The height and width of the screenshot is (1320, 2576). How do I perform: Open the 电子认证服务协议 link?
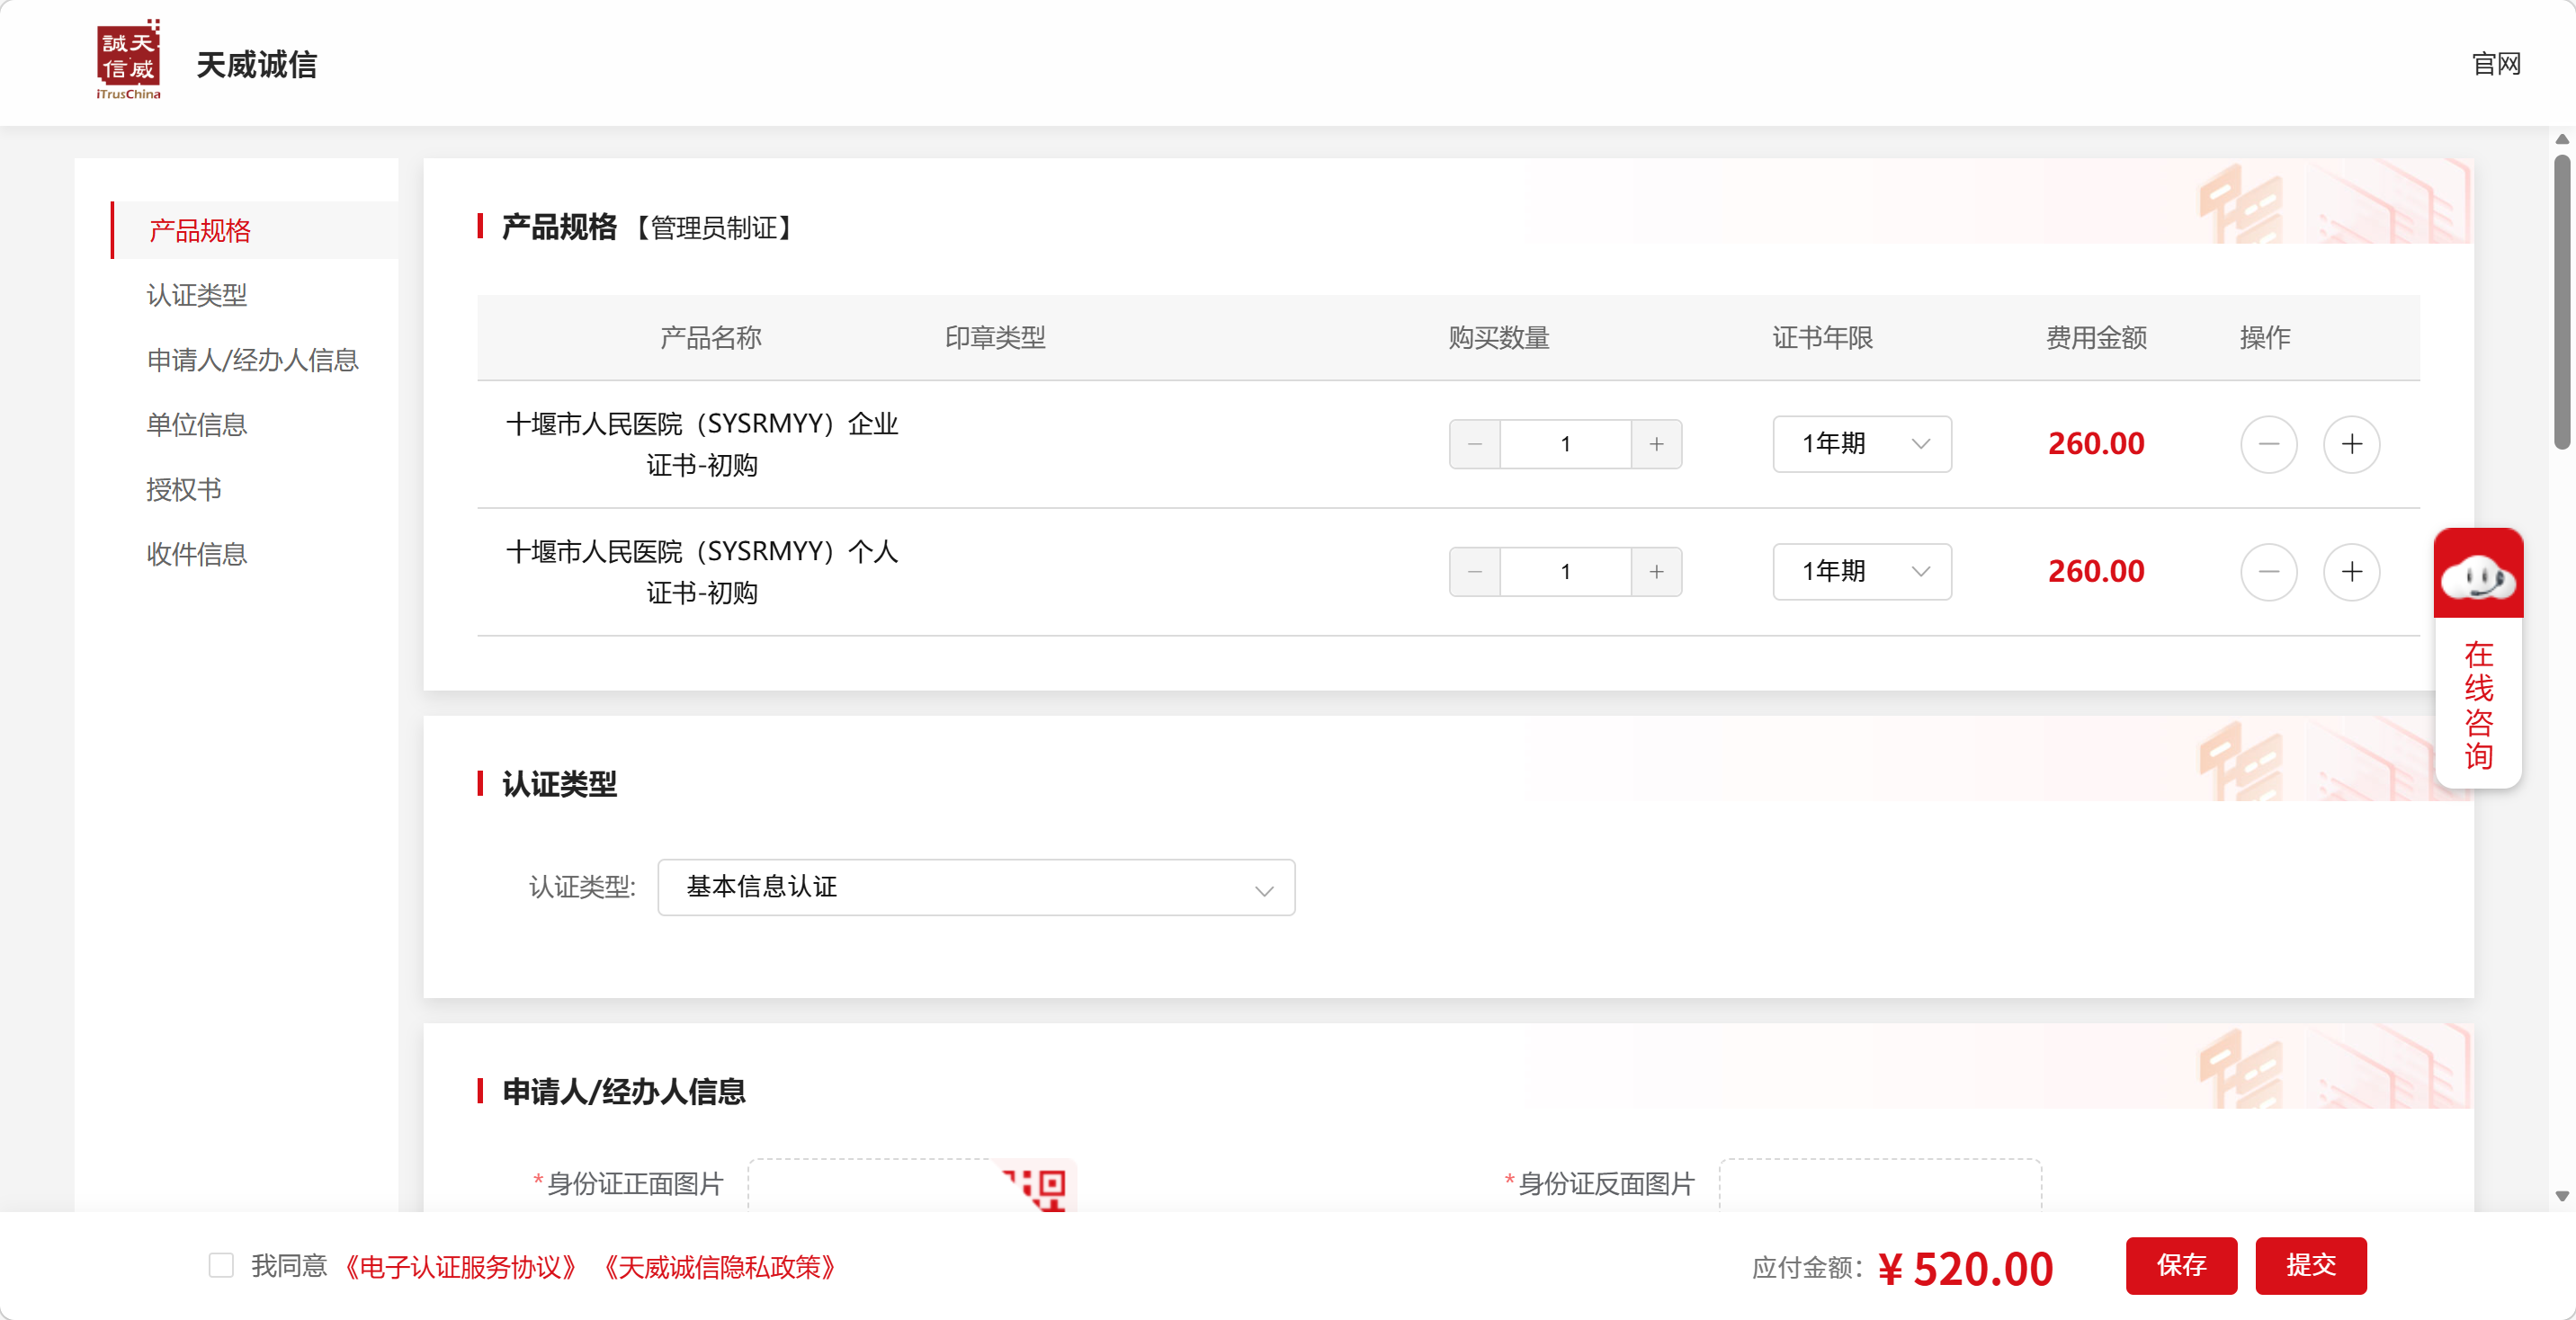tap(460, 1267)
